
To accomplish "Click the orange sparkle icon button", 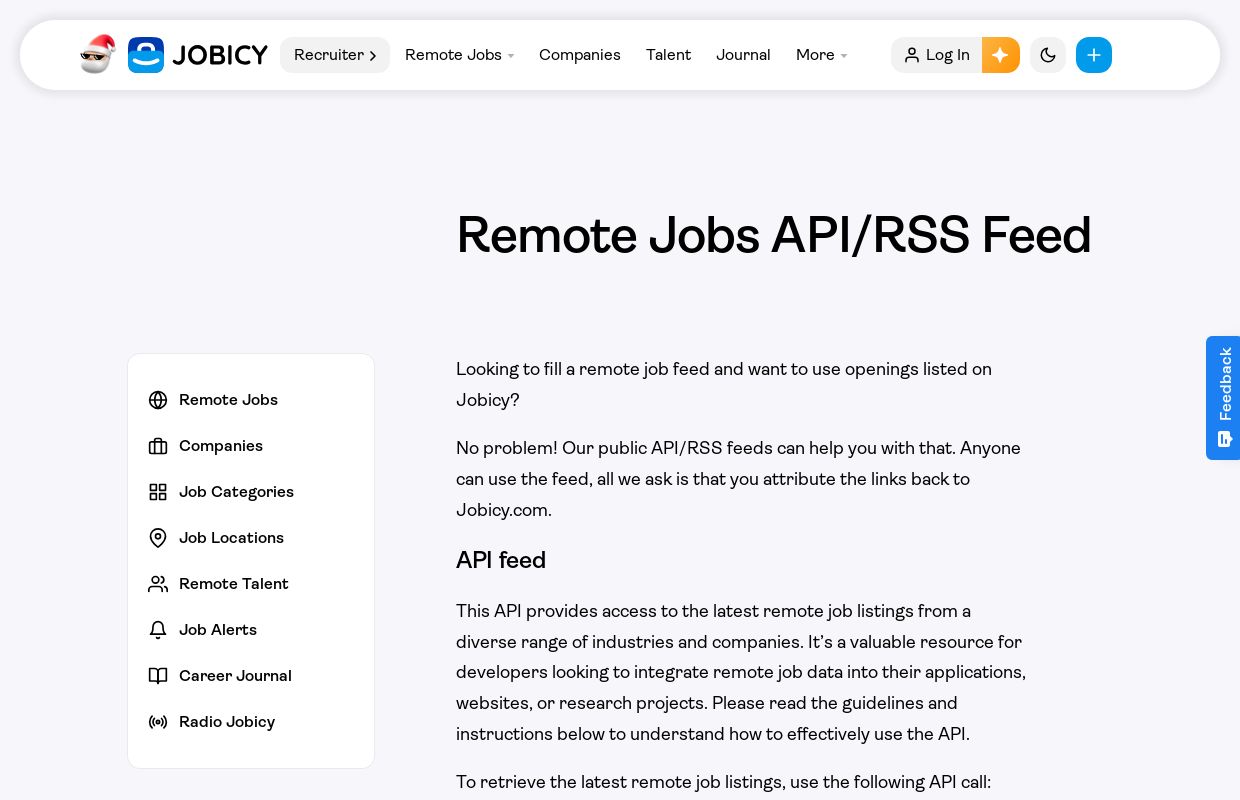I will pyautogui.click(x=1001, y=55).
